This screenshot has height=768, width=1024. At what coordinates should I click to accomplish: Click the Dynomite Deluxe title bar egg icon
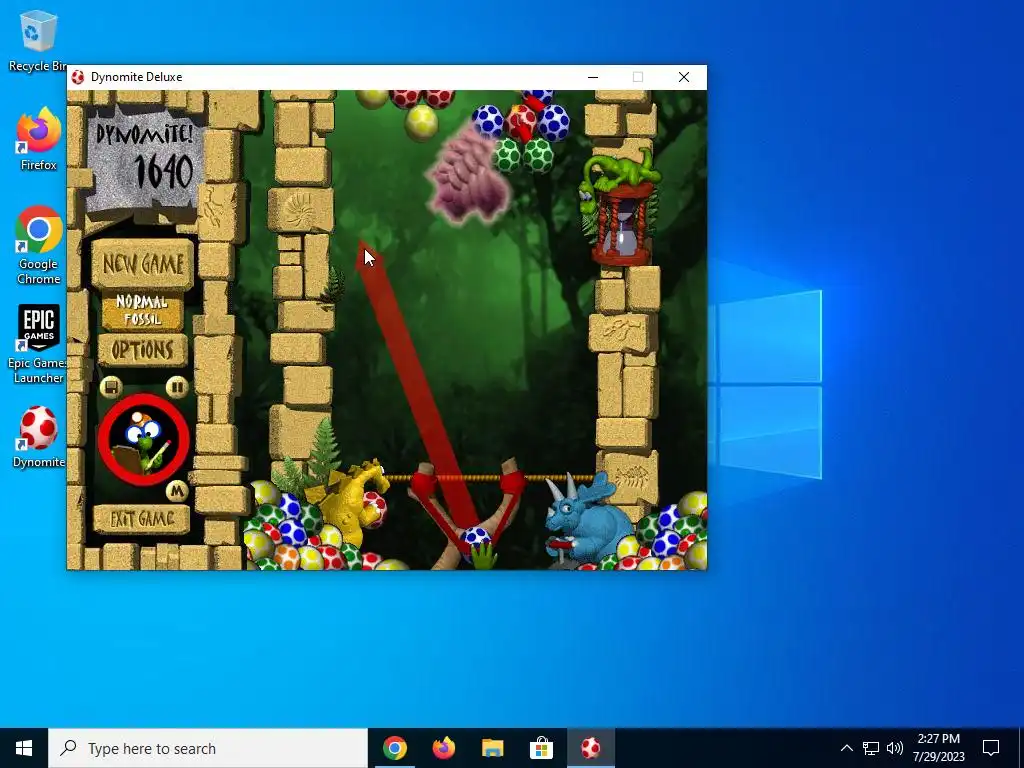tap(78, 77)
